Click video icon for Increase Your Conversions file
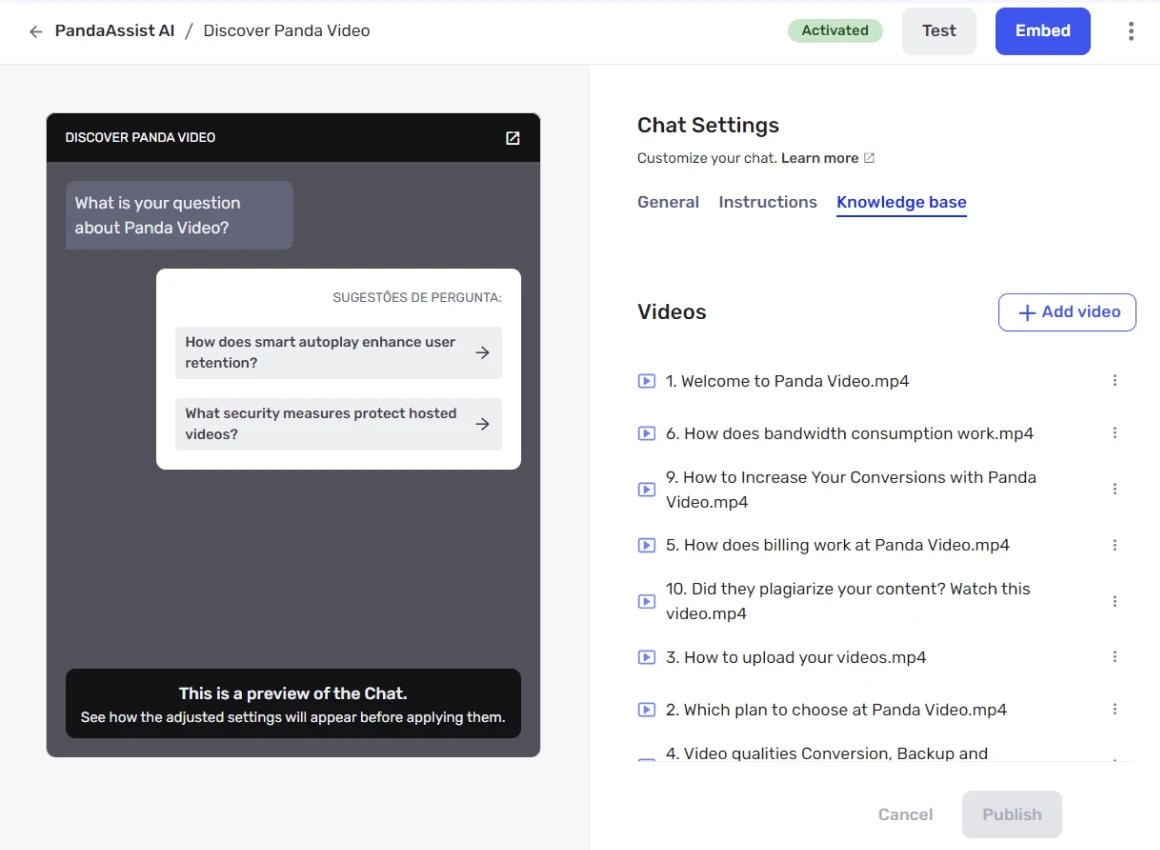This screenshot has width=1160, height=850. (x=647, y=490)
